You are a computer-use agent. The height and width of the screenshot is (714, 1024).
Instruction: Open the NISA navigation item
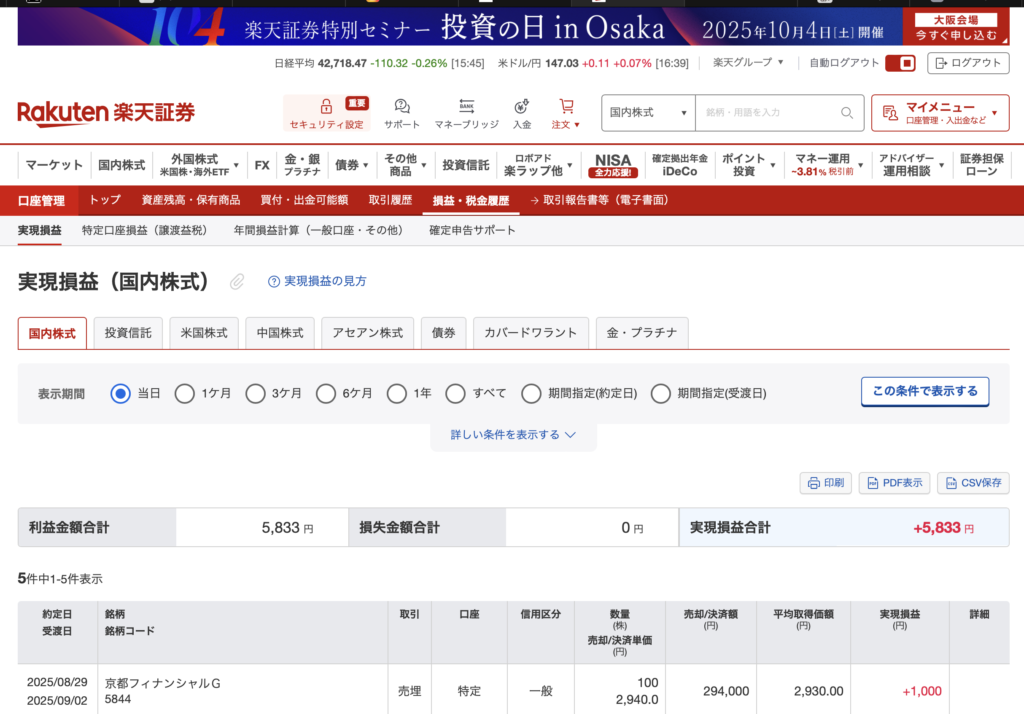coord(613,165)
